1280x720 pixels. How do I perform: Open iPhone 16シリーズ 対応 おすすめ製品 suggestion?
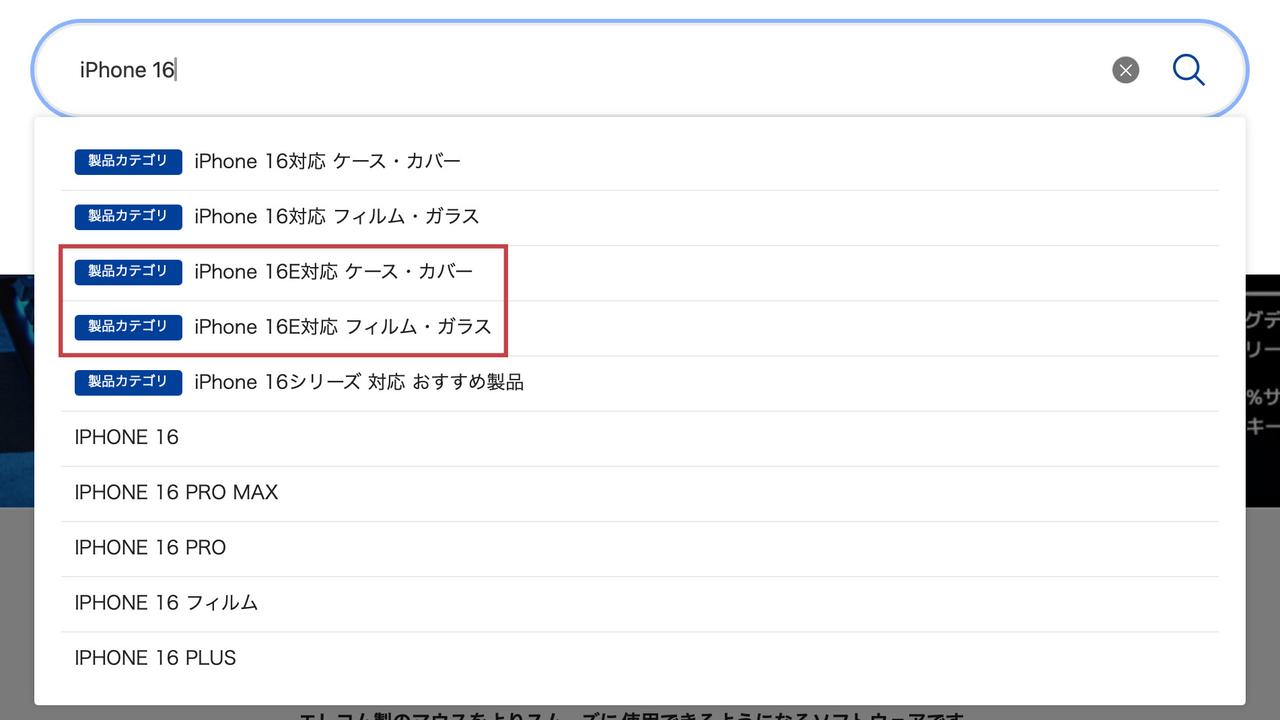coord(640,382)
